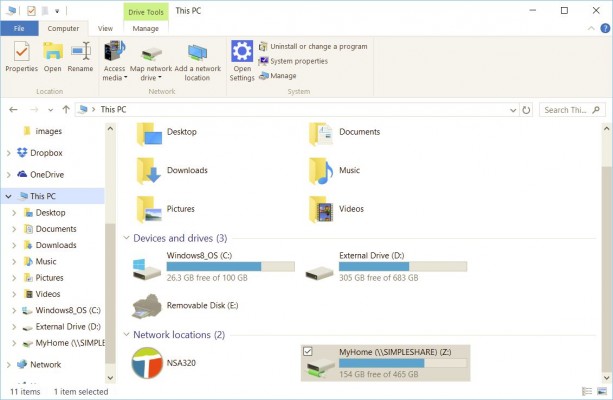This screenshot has width=613, height=400.
Task: Click the Search This PC field
Action: click(x=572, y=110)
